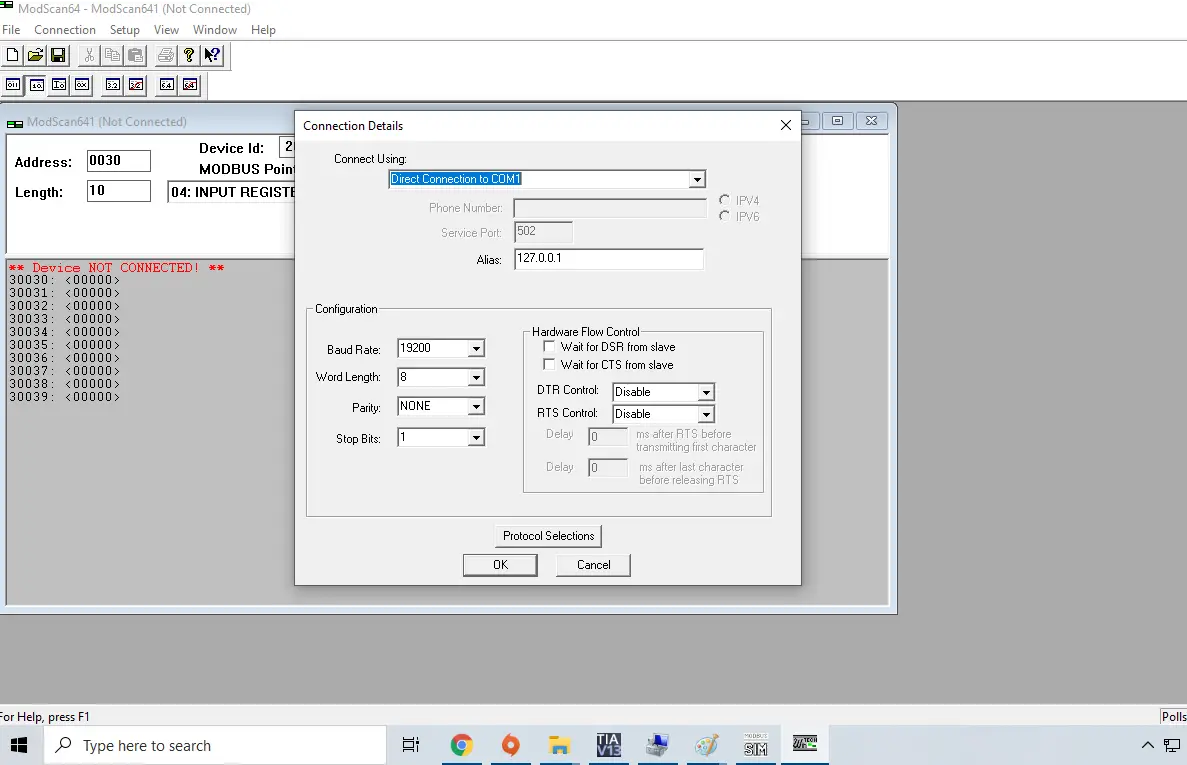
Task: Click the Copy toolbar icon
Action: pyautogui.click(x=112, y=55)
